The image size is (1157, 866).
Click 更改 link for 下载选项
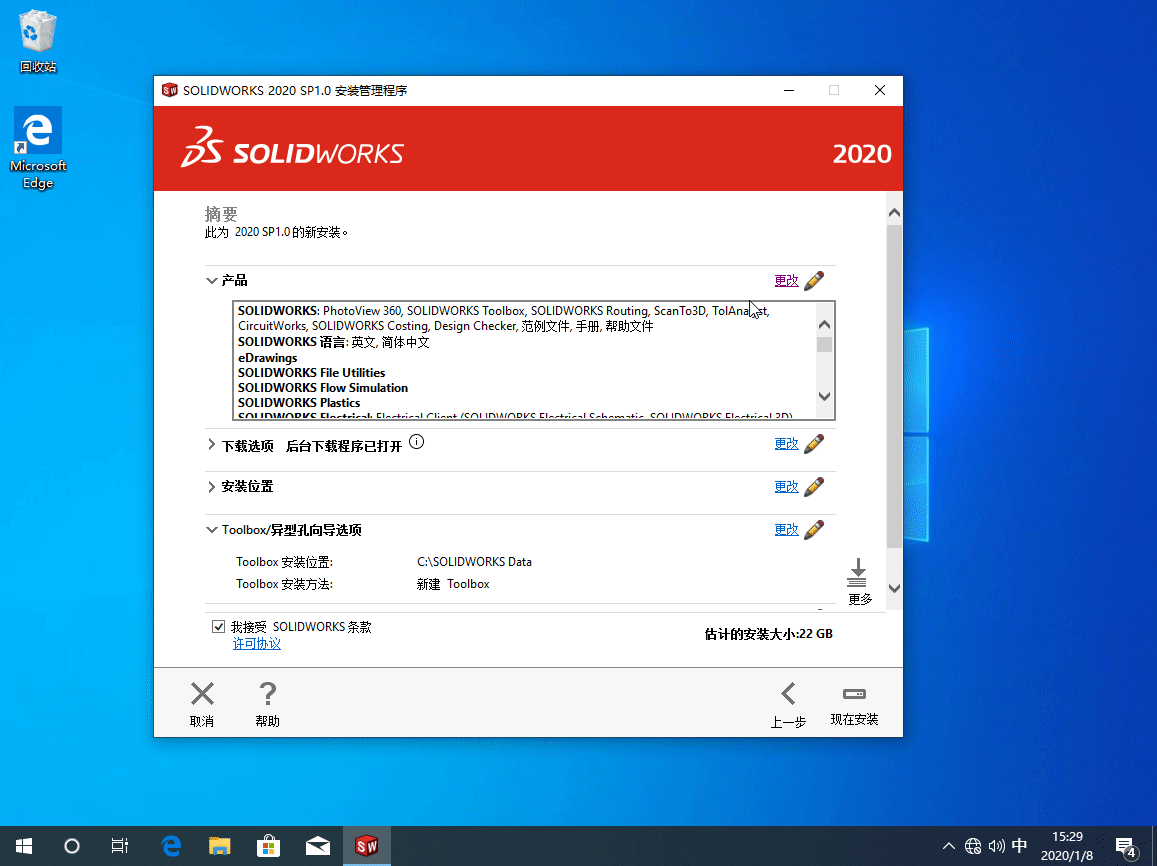click(x=787, y=443)
